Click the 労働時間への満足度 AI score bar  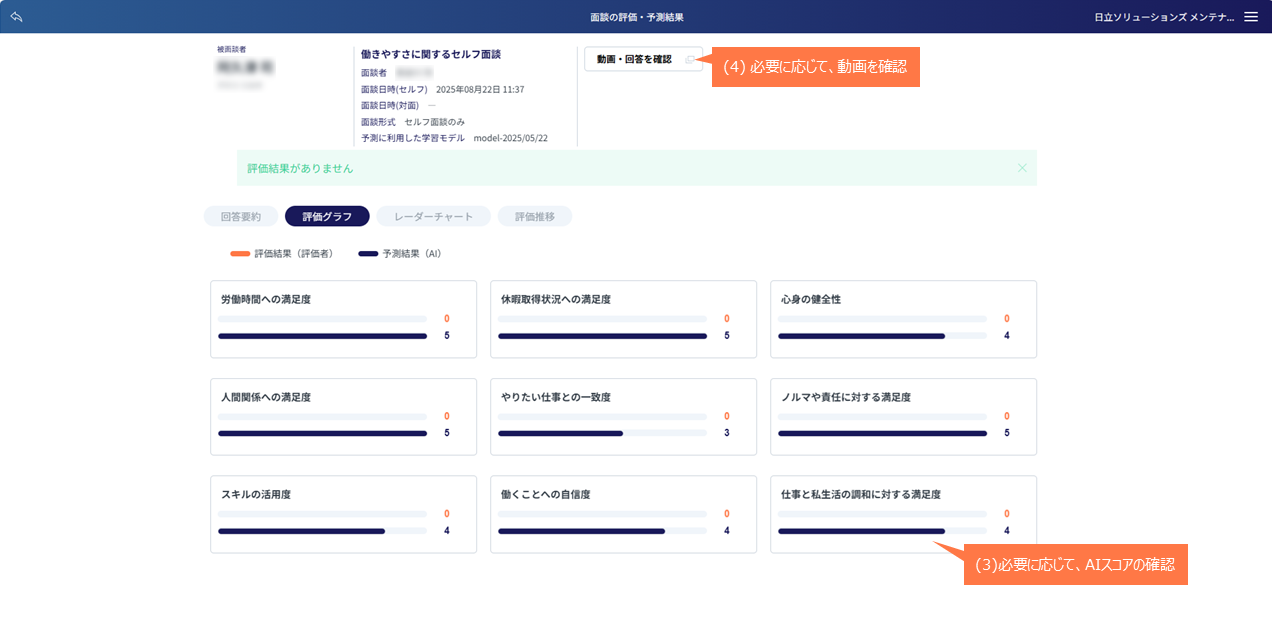click(x=322, y=336)
